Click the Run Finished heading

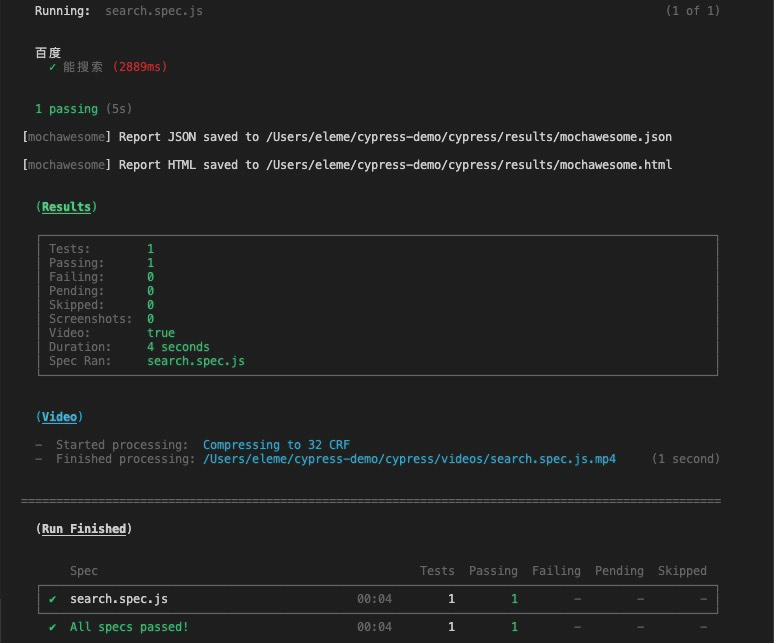coord(83,529)
